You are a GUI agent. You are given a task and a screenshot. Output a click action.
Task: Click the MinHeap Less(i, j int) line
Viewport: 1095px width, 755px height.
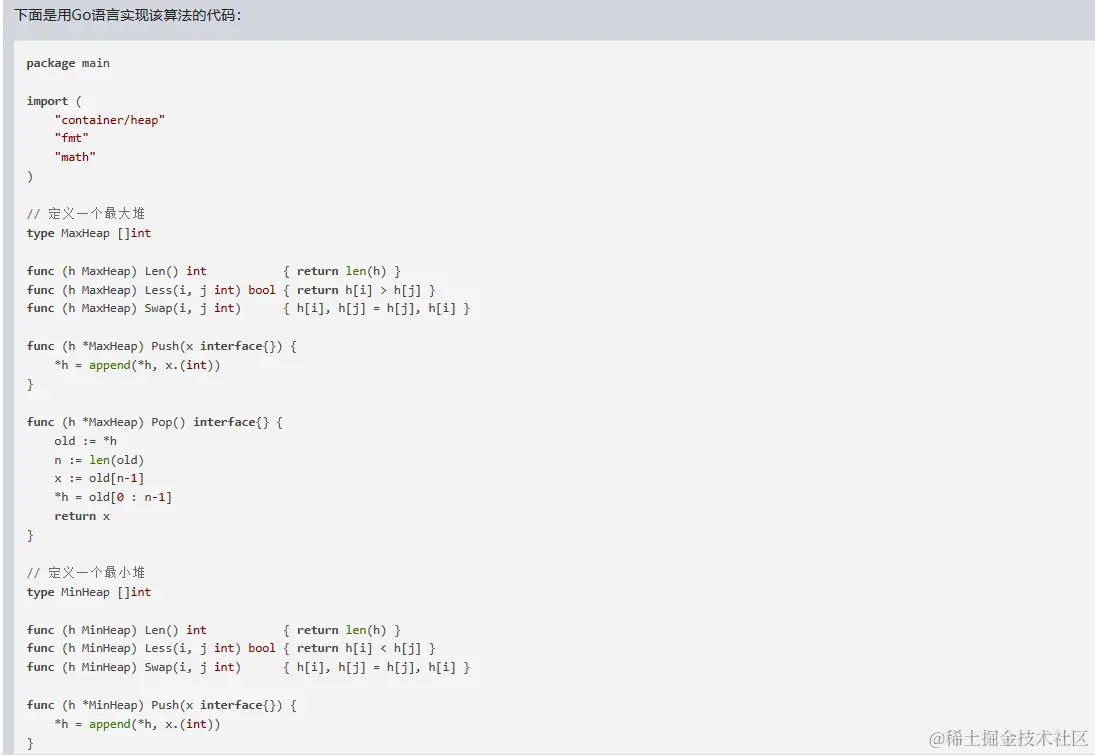coord(231,648)
